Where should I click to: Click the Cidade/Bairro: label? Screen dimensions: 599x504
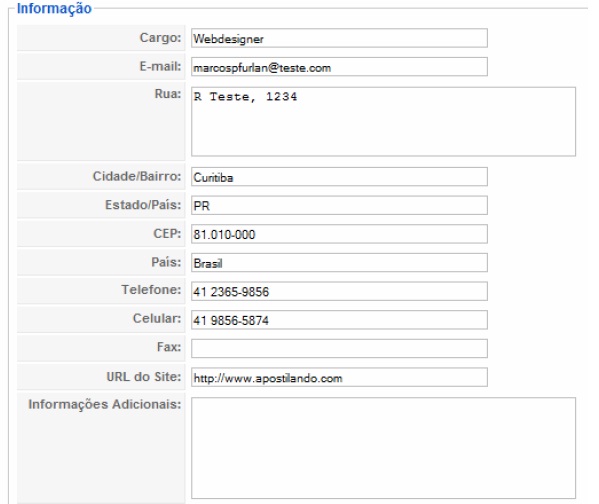(137, 176)
